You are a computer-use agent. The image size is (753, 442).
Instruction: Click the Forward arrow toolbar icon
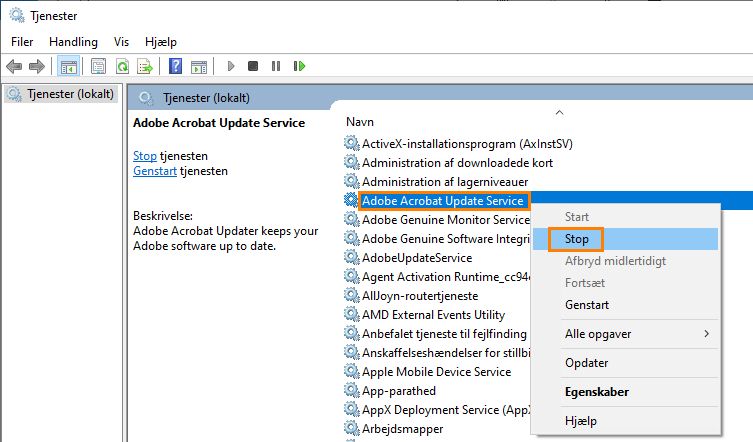pyautogui.click(x=37, y=66)
